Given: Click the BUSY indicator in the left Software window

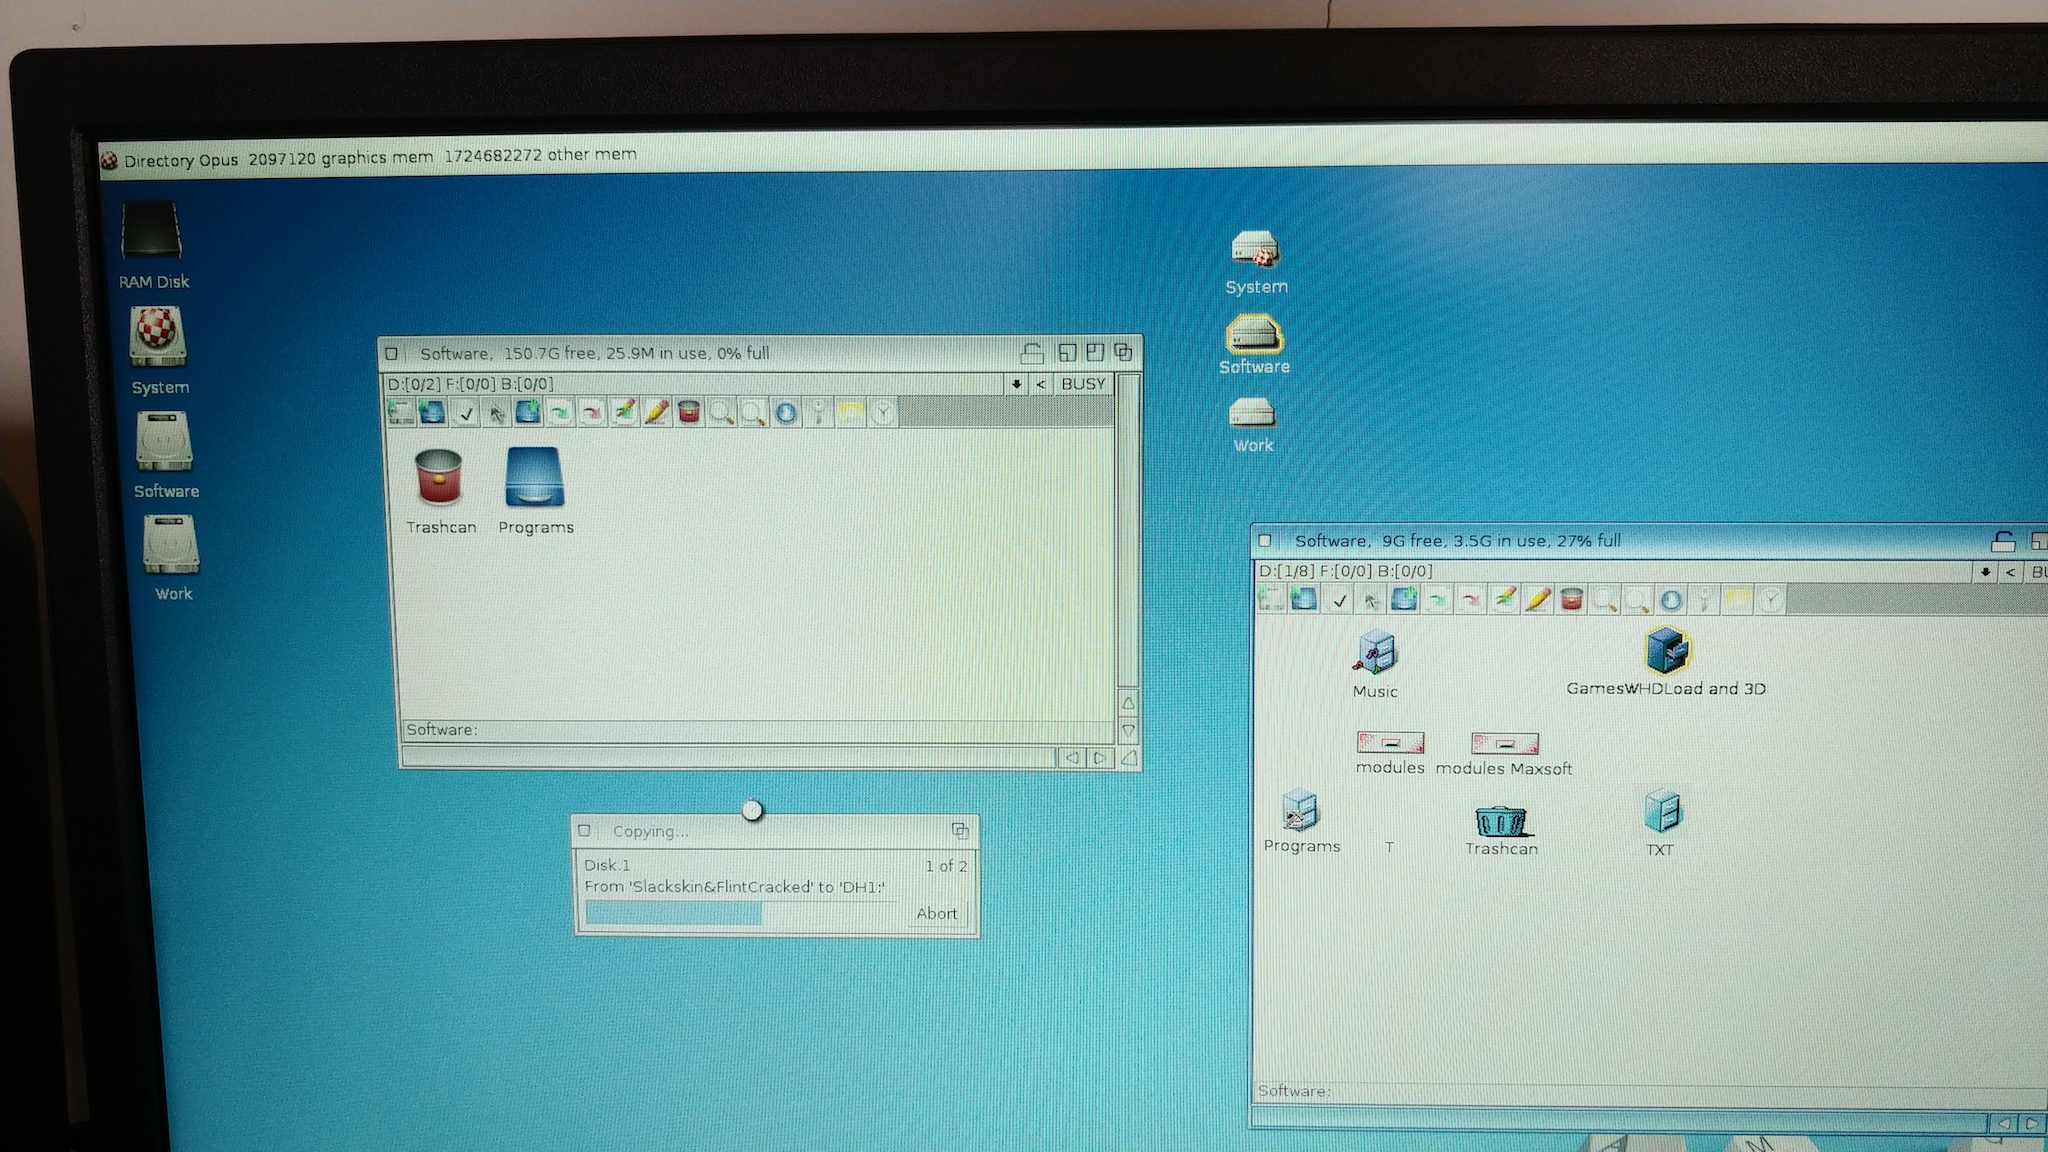Looking at the screenshot, I should (1083, 384).
